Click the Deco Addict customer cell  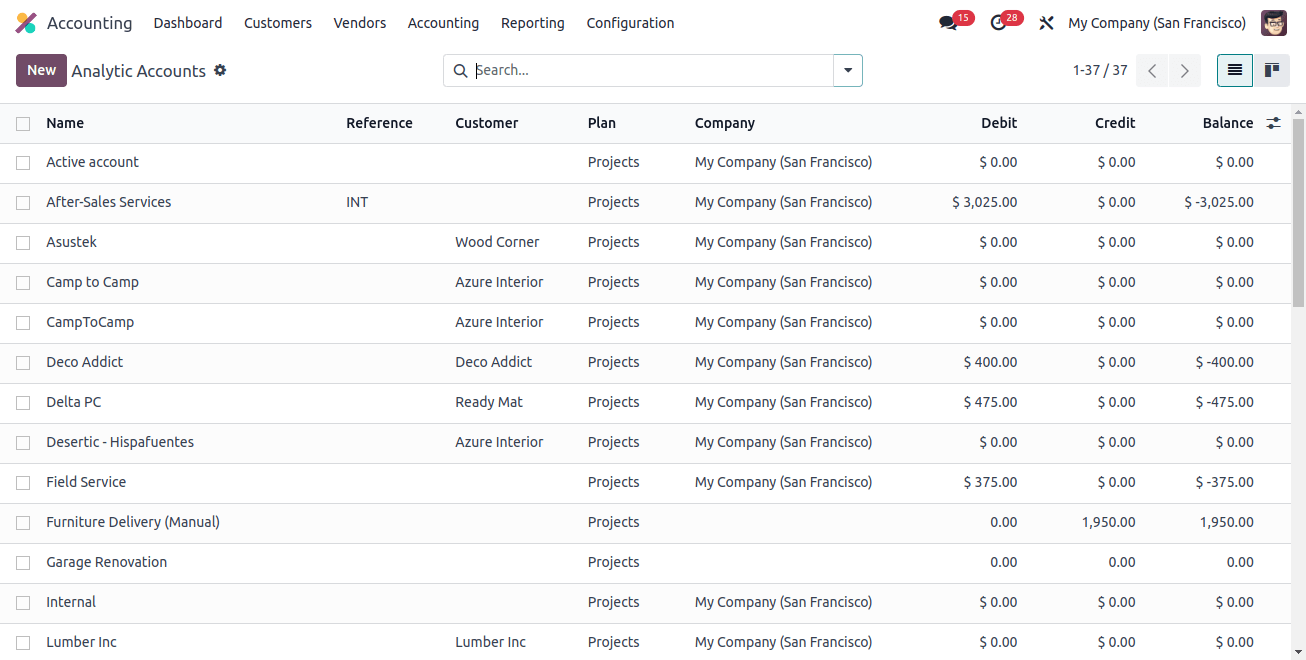pos(494,362)
